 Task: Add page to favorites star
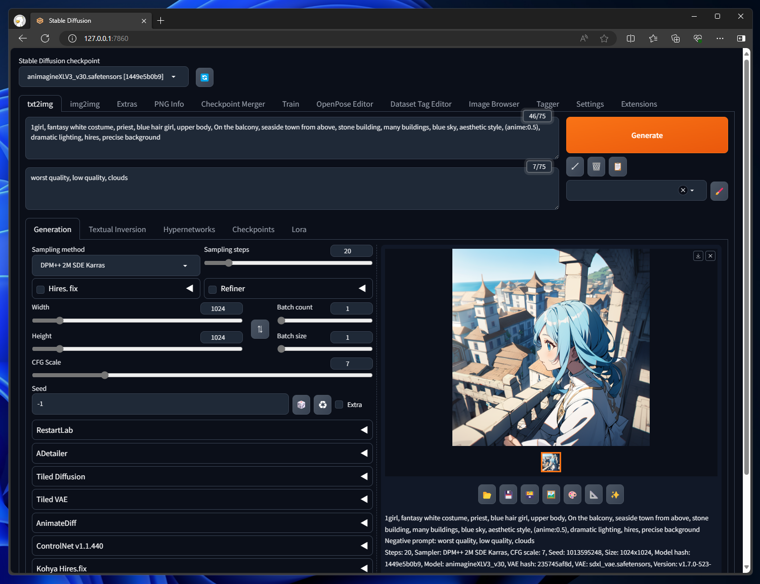tap(604, 38)
